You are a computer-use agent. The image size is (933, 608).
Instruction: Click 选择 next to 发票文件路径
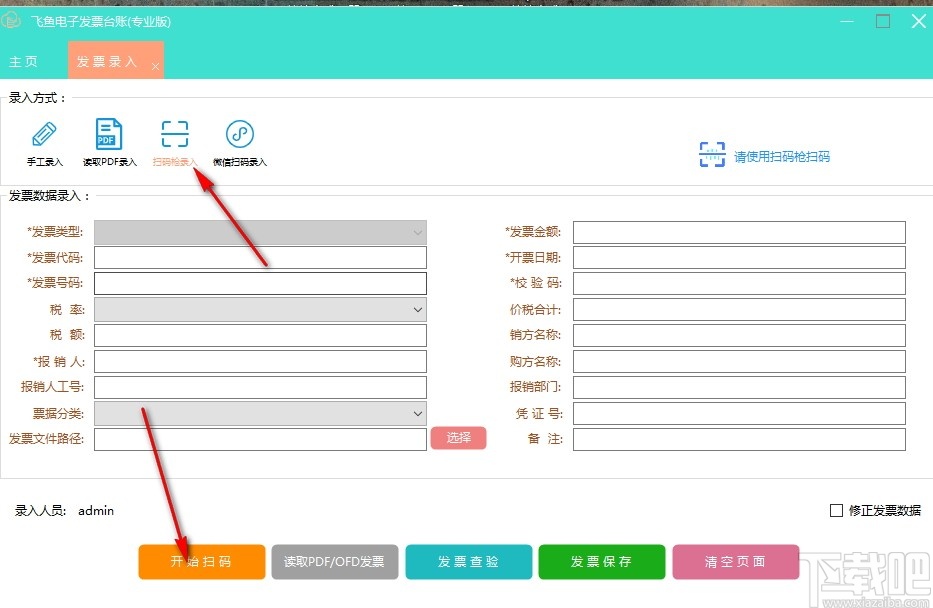(x=458, y=438)
